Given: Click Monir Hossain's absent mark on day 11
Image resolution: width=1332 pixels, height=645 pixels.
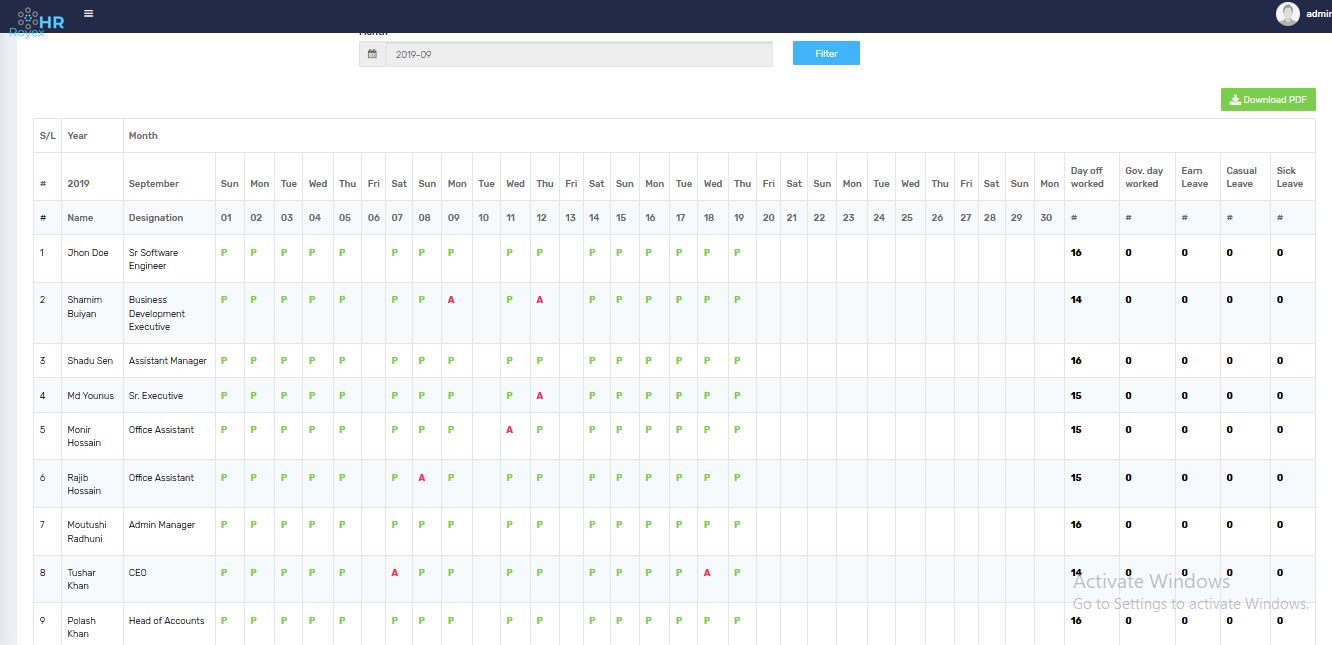Looking at the screenshot, I should click(x=510, y=430).
